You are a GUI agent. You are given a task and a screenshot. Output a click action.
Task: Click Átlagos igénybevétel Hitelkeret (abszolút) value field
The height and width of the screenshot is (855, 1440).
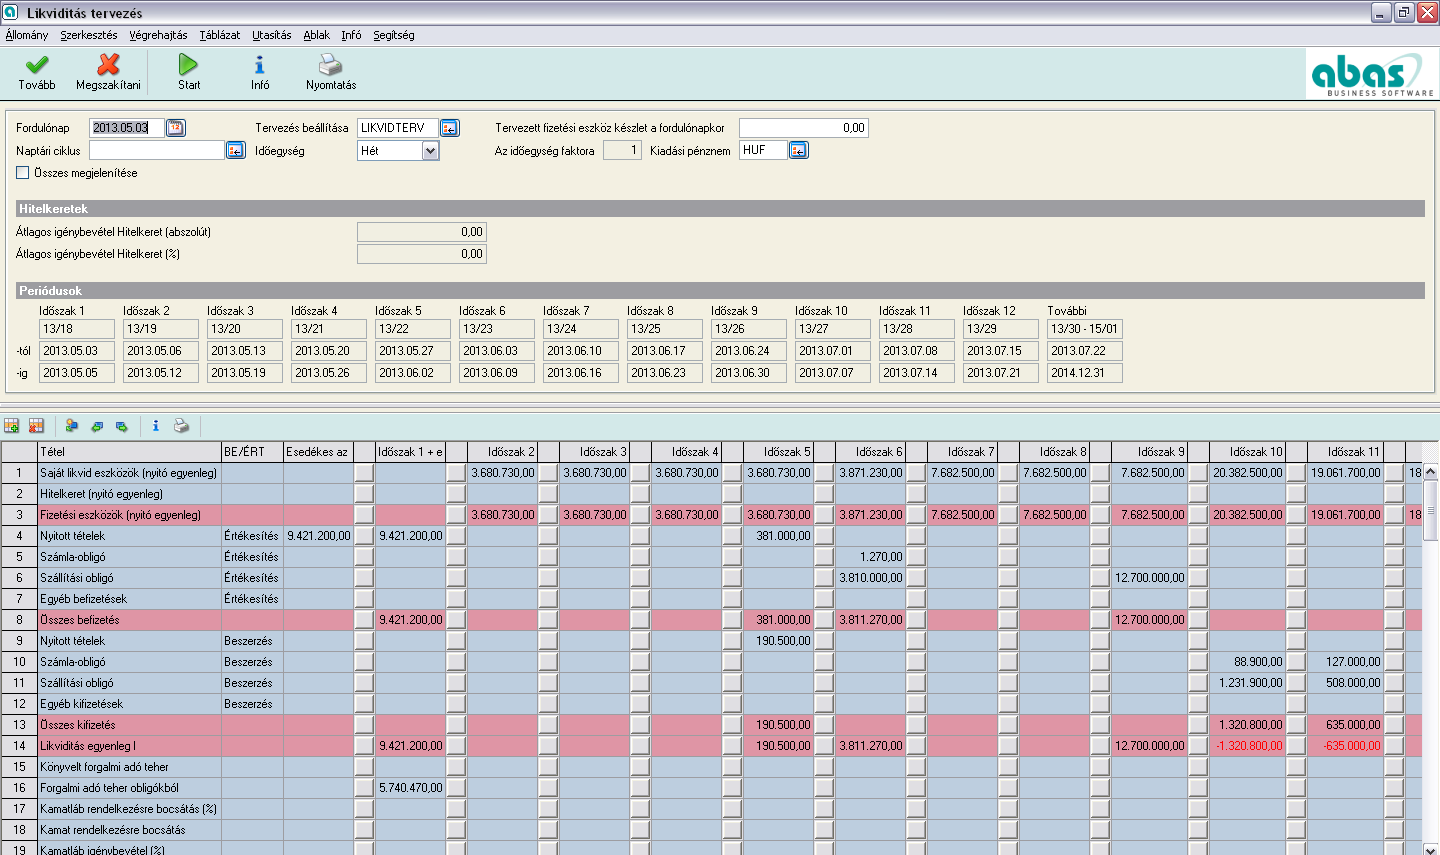tap(422, 232)
